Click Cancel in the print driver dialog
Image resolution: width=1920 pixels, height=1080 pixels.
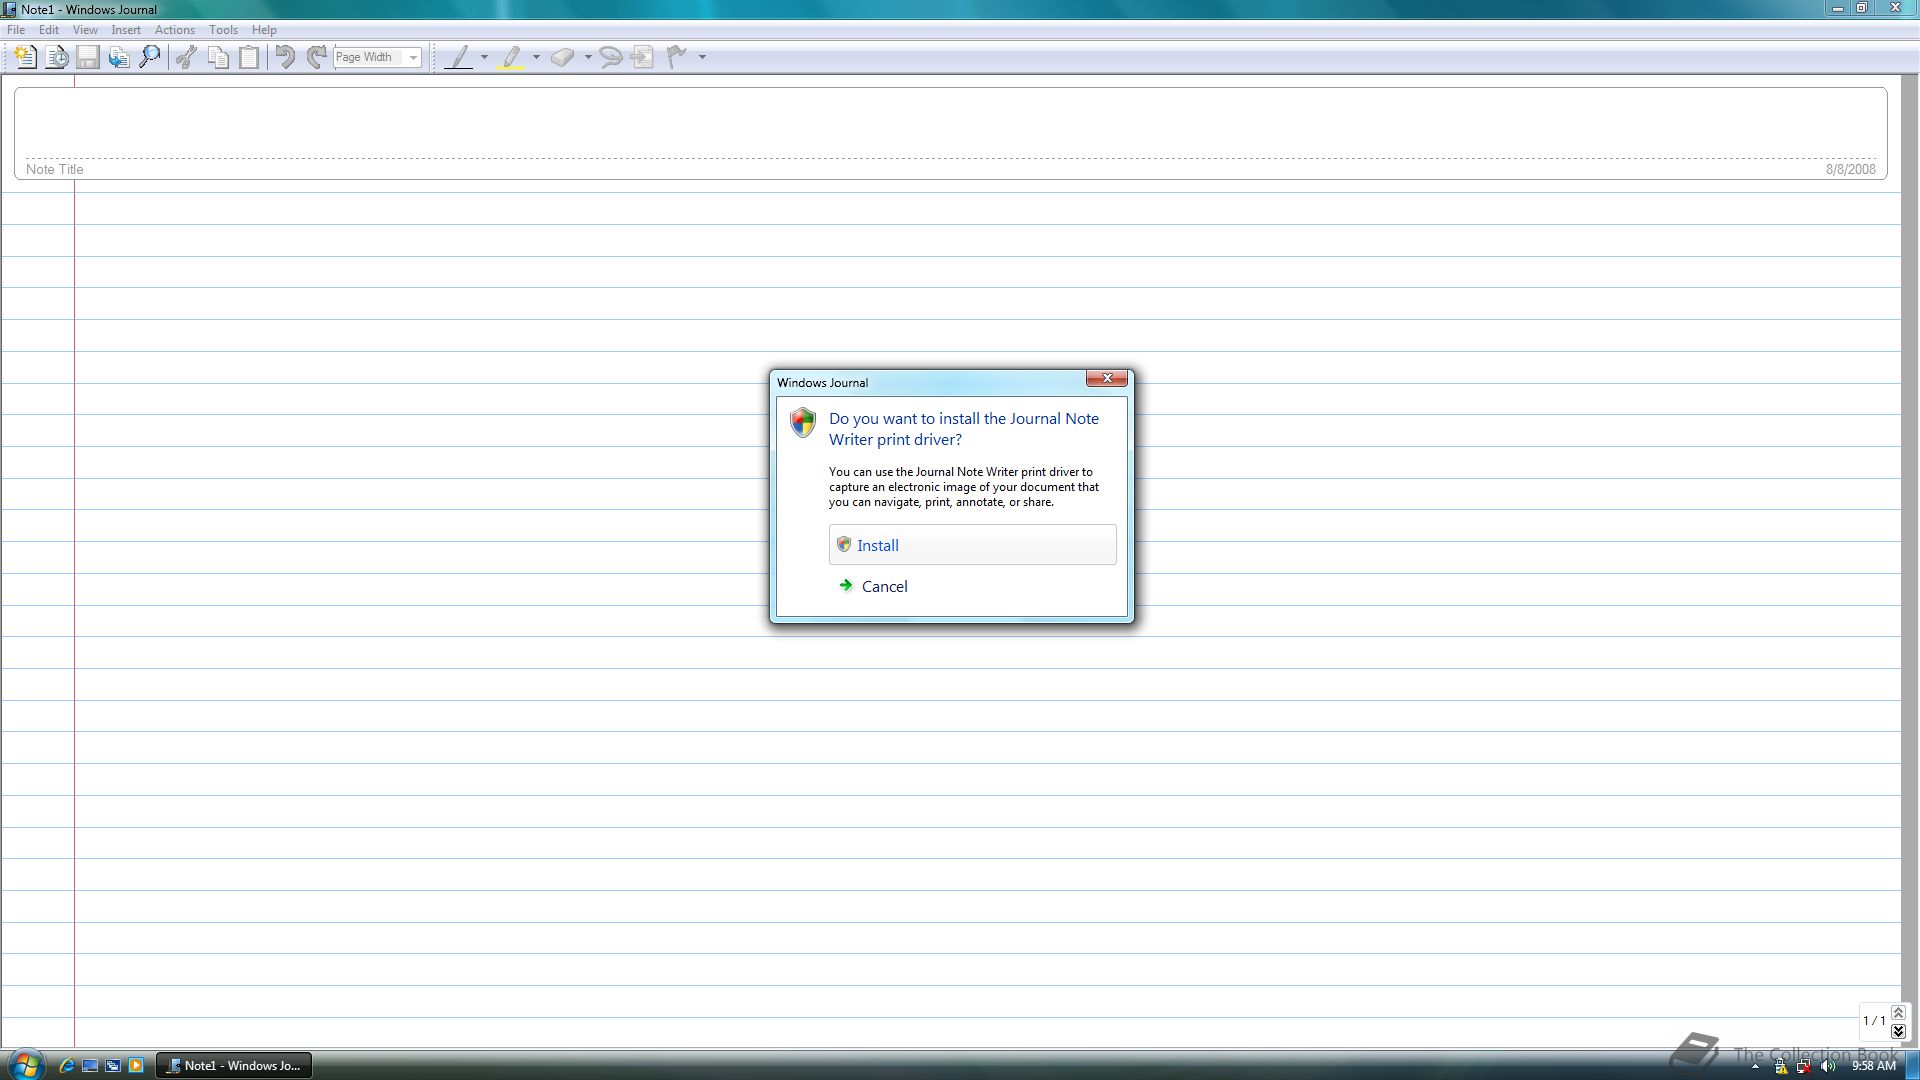pyautogui.click(x=972, y=586)
